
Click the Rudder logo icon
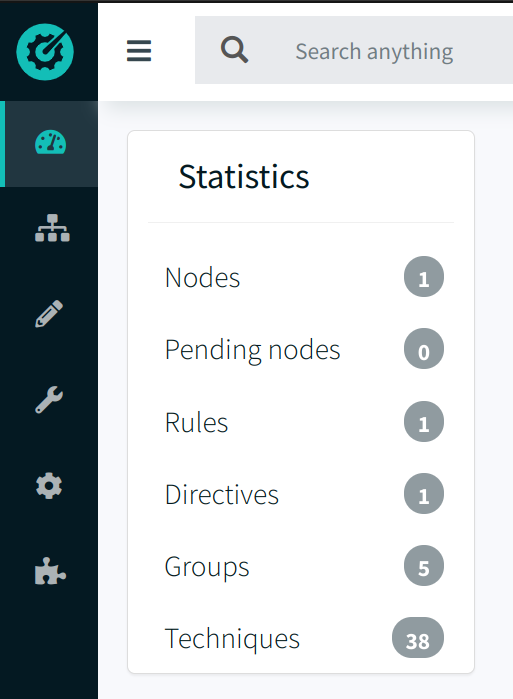click(x=45, y=52)
